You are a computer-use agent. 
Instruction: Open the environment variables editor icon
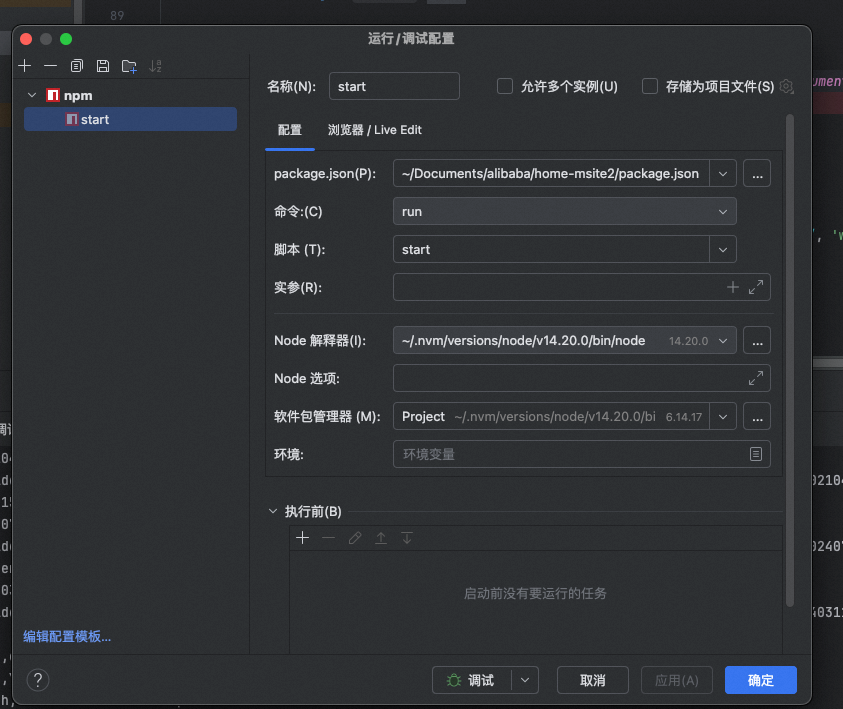pyautogui.click(x=756, y=454)
